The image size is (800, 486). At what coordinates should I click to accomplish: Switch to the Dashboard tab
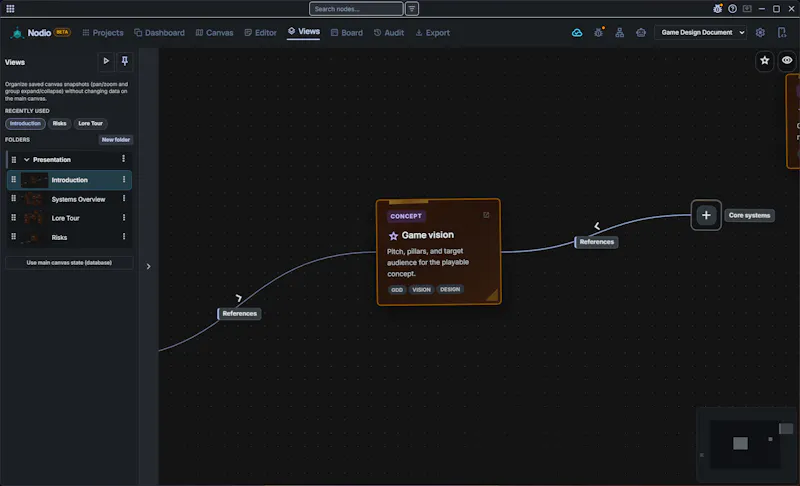click(x=159, y=33)
